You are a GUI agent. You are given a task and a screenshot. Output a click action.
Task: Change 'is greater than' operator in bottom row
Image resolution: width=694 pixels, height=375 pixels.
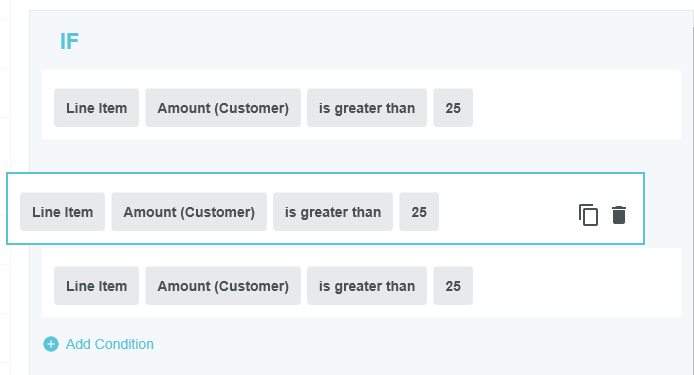(367, 286)
